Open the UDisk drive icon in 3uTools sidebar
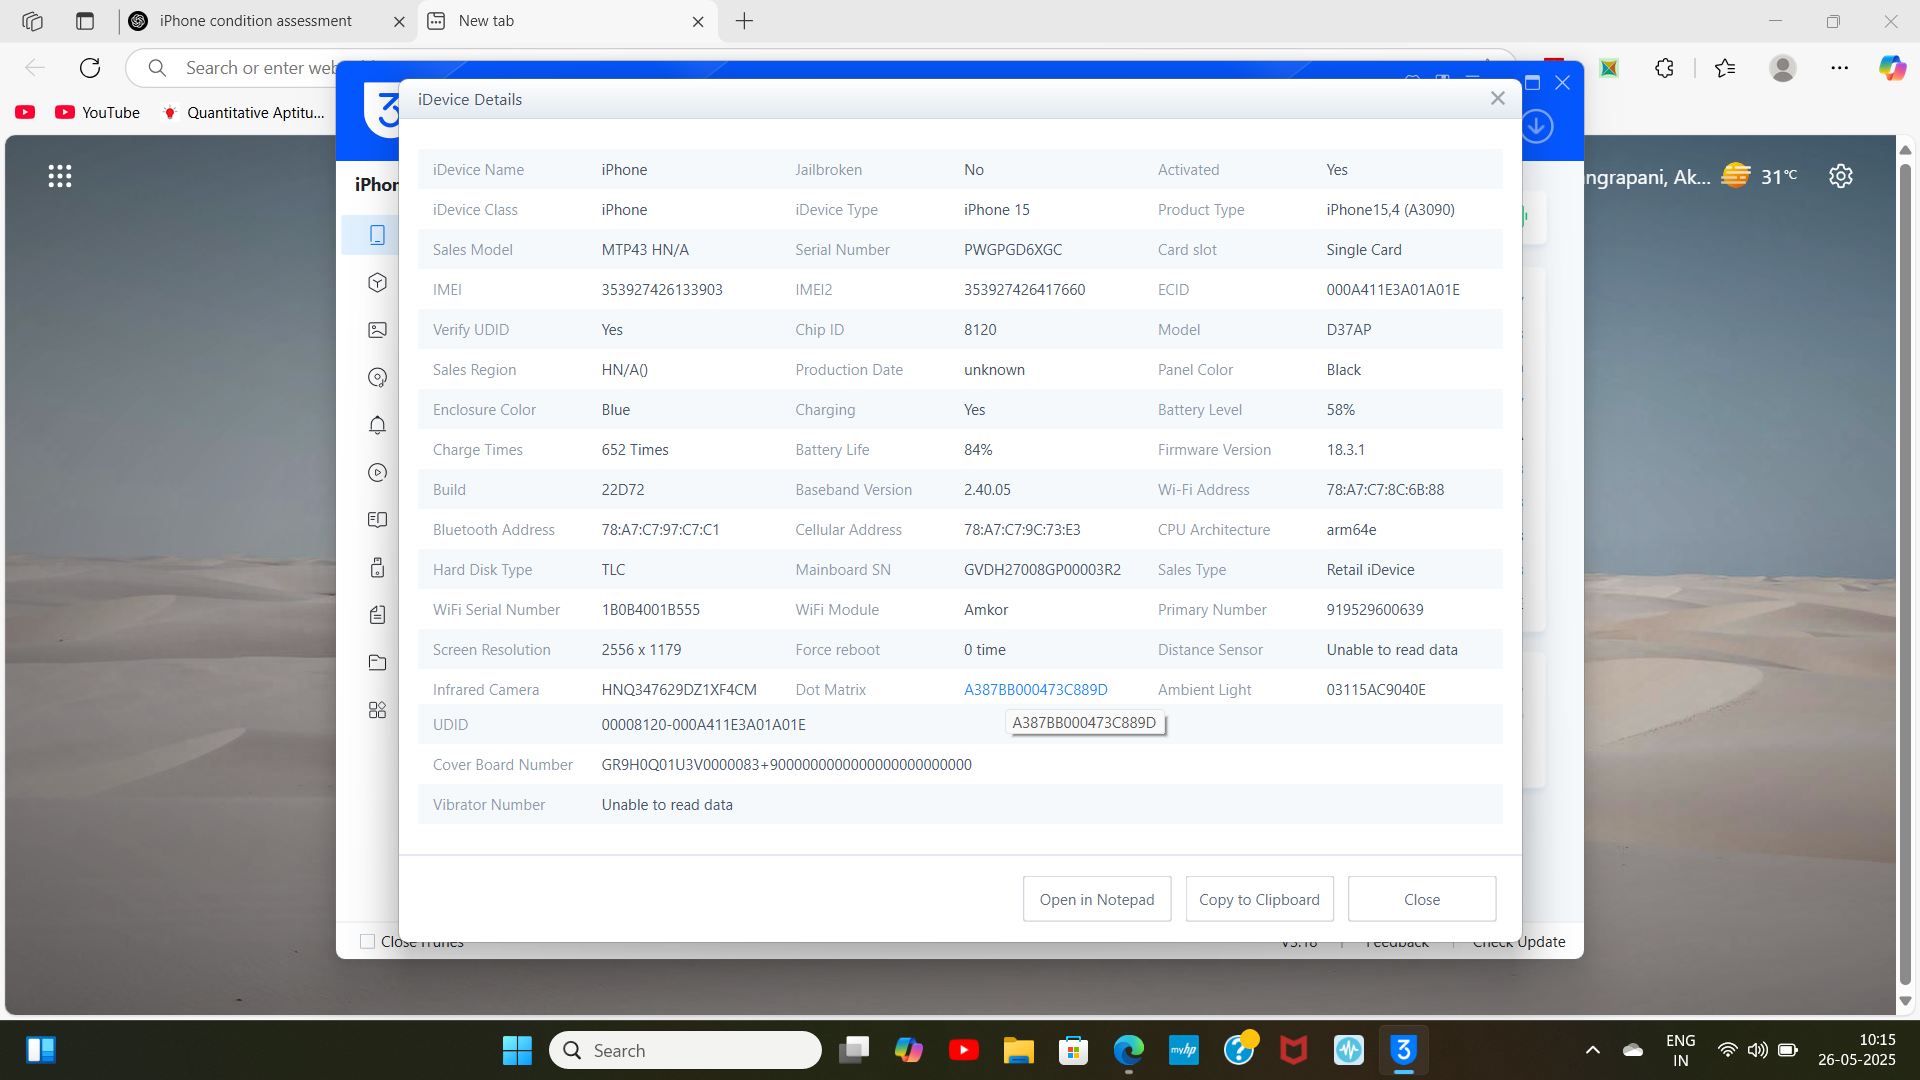Image resolution: width=1920 pixels, height=1080 pixels. click(x=377, y=567)
